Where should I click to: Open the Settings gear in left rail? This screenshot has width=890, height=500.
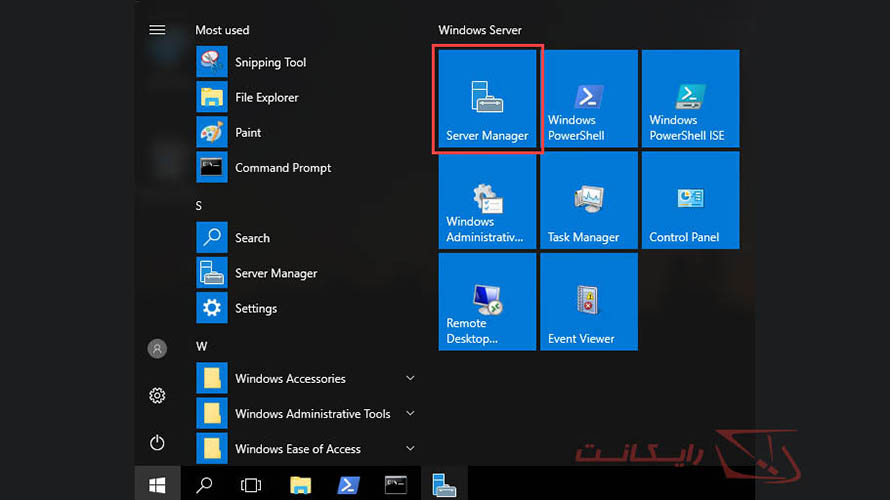pyautogui.click(x=157, y=396)
